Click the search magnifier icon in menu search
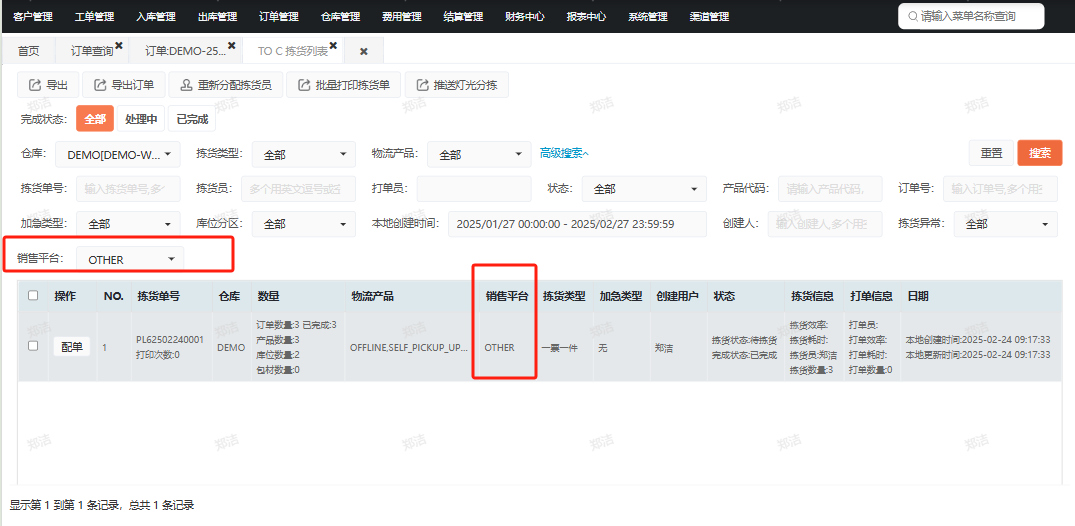The height and width of the screenshot is (526, 1075). [x=913, y=16]
